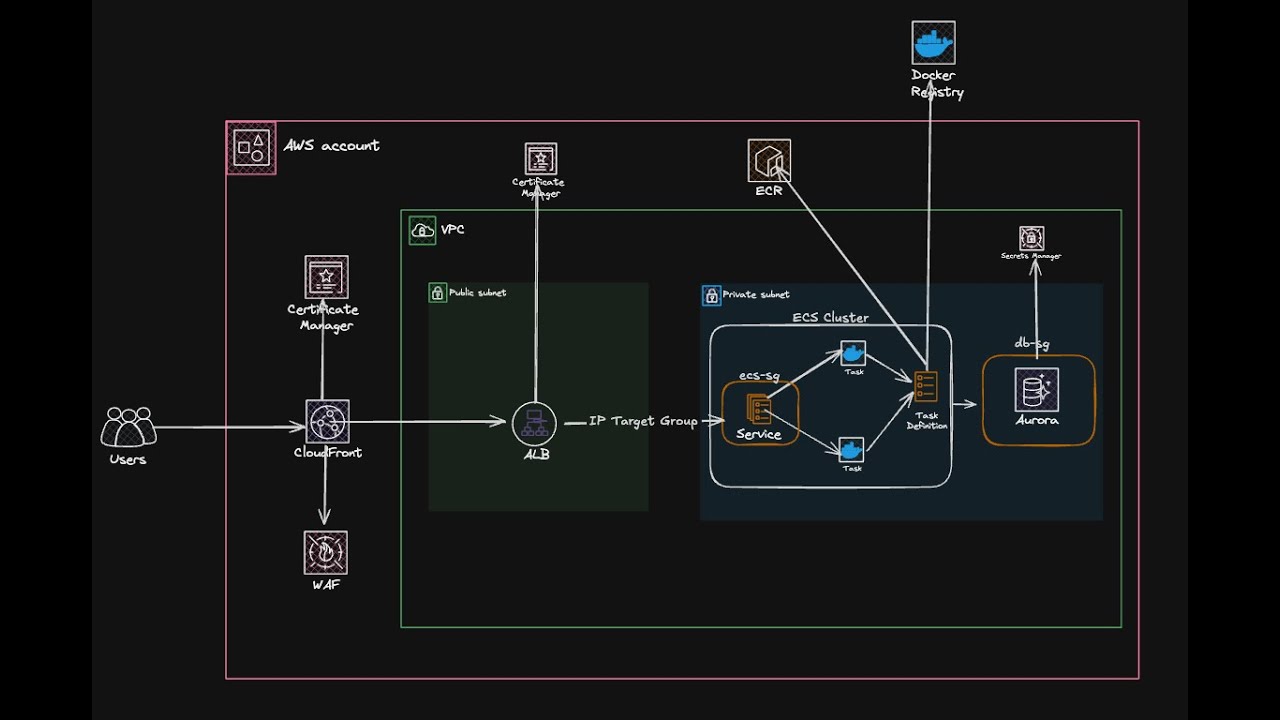Click the Docker Registry whale icon
Image resolution: width=1280 pixels, height=720 pixels.
(x=933, y=43)
